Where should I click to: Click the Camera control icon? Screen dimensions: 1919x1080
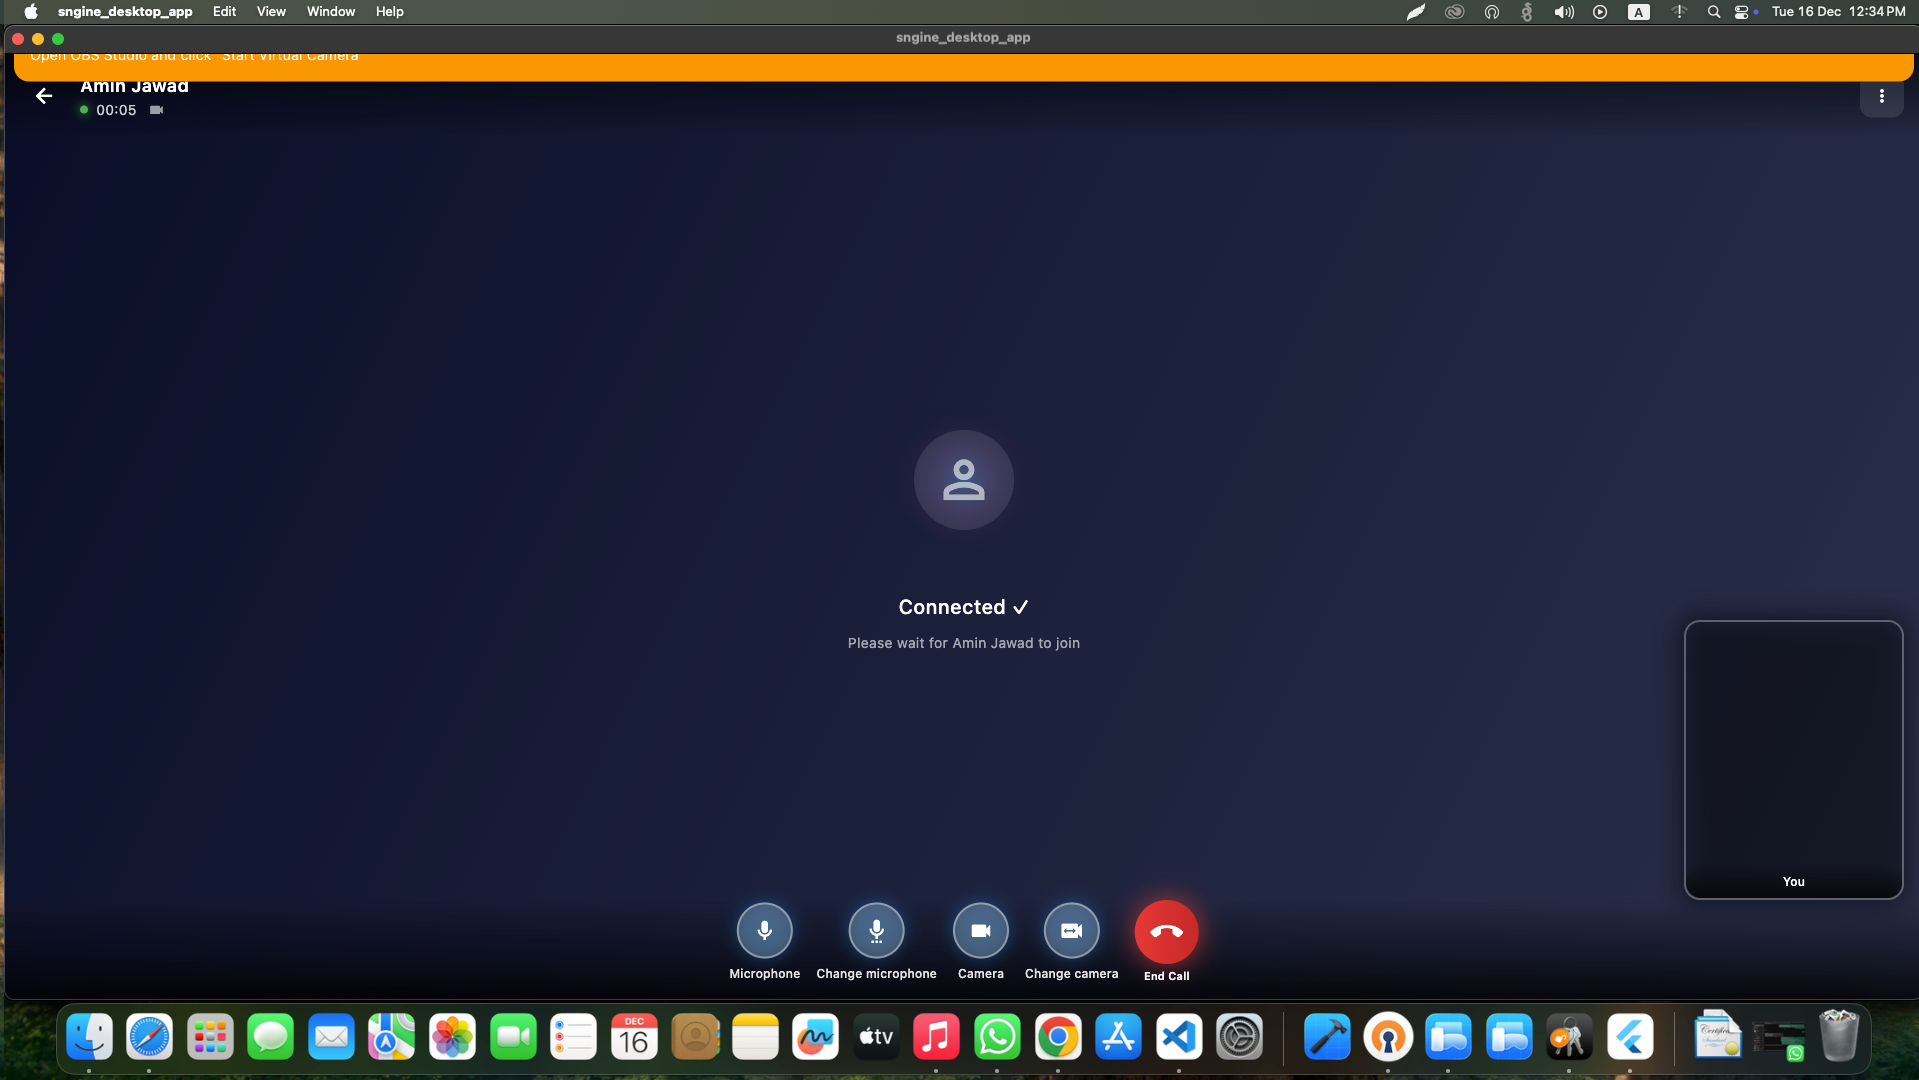click(980, 930)
